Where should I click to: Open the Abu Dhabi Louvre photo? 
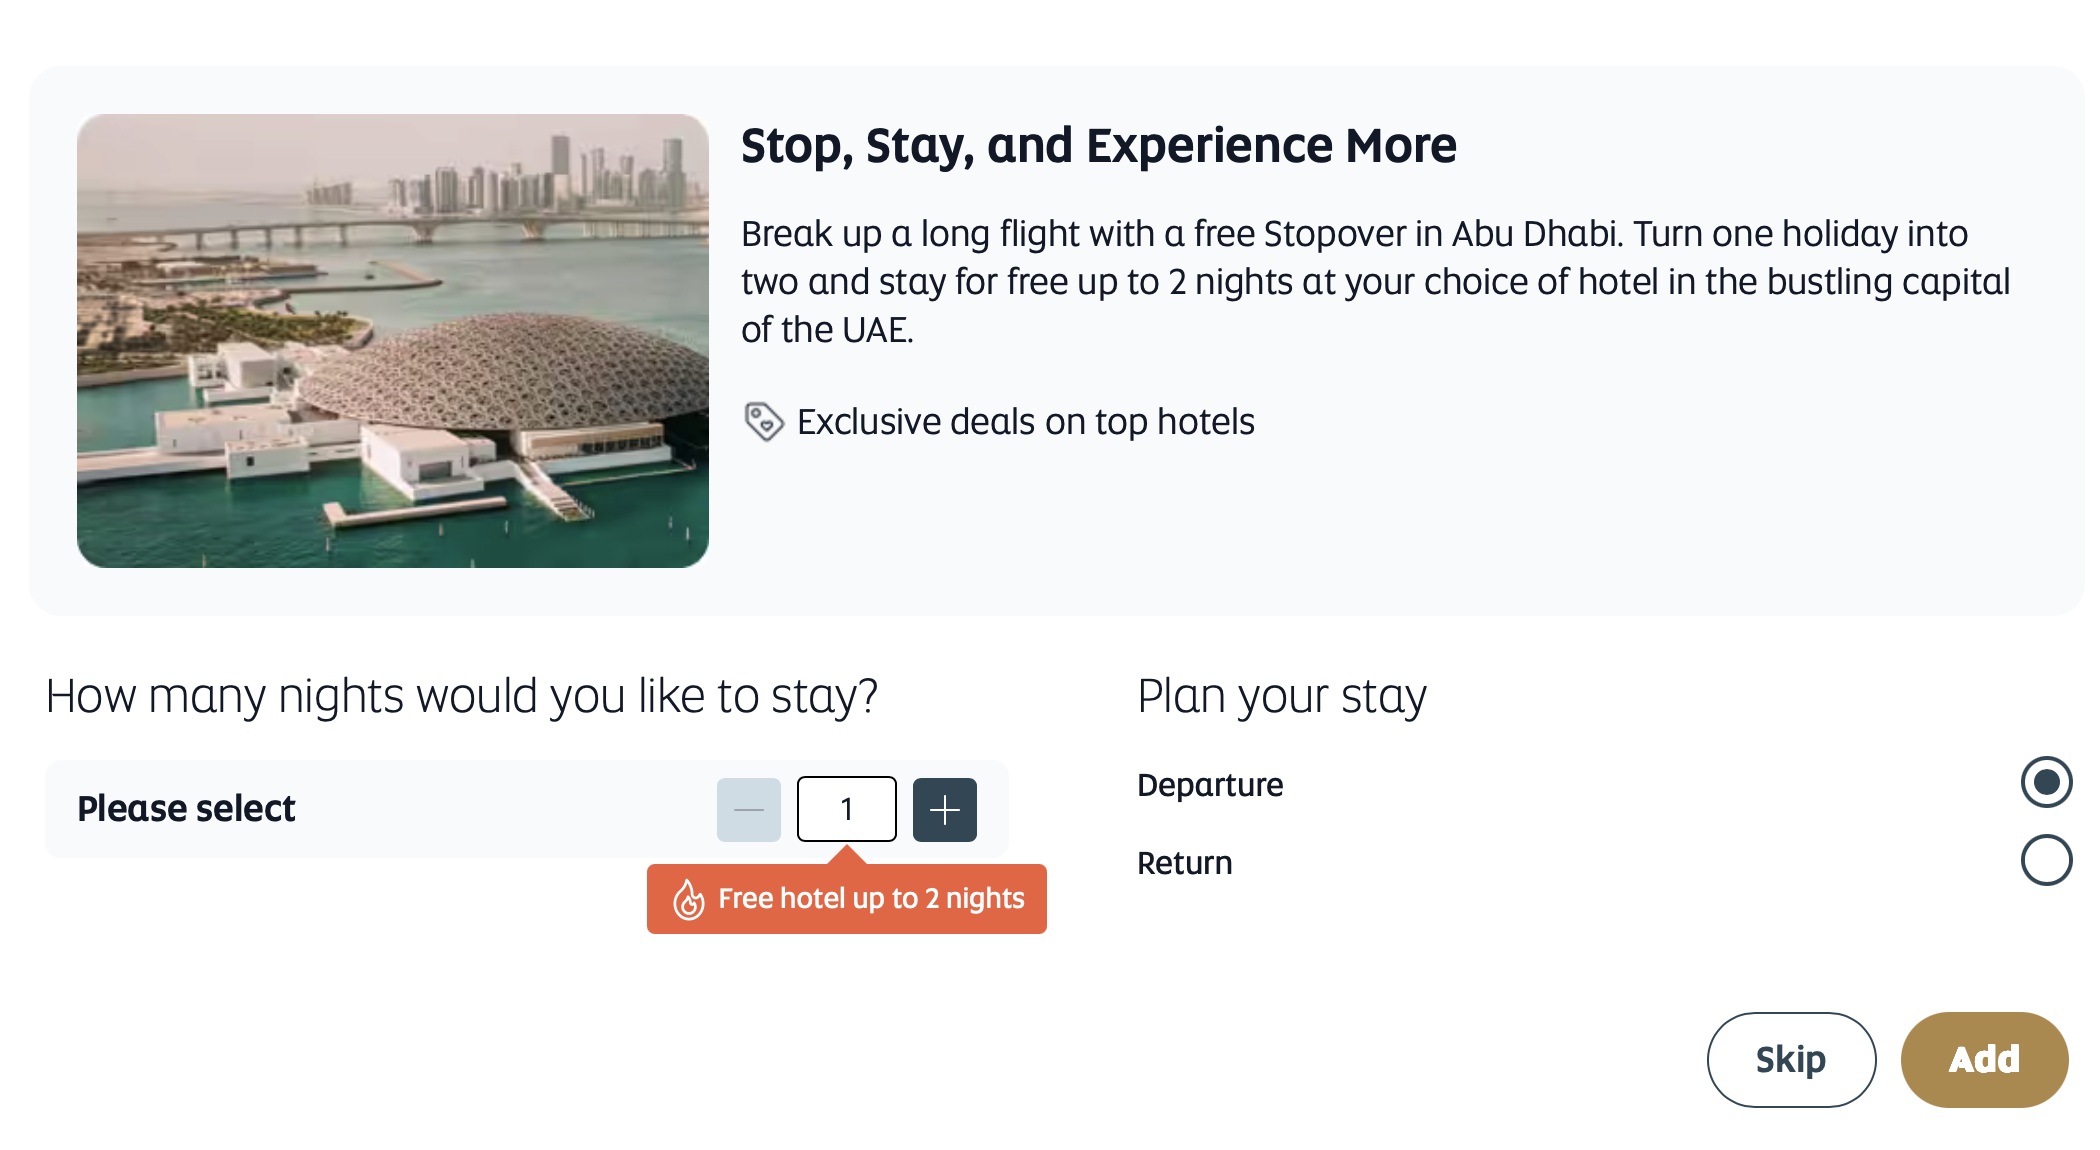(393, 341)
